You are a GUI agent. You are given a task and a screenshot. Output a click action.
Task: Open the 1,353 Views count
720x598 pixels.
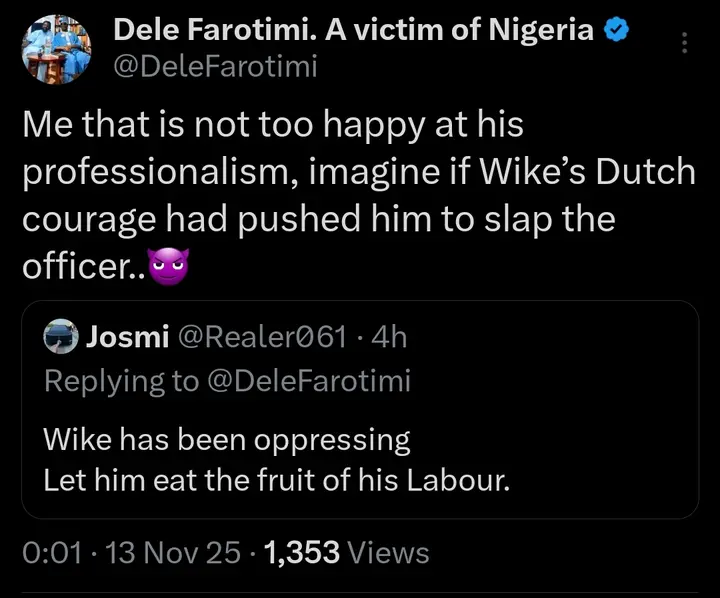coord(345,551)
